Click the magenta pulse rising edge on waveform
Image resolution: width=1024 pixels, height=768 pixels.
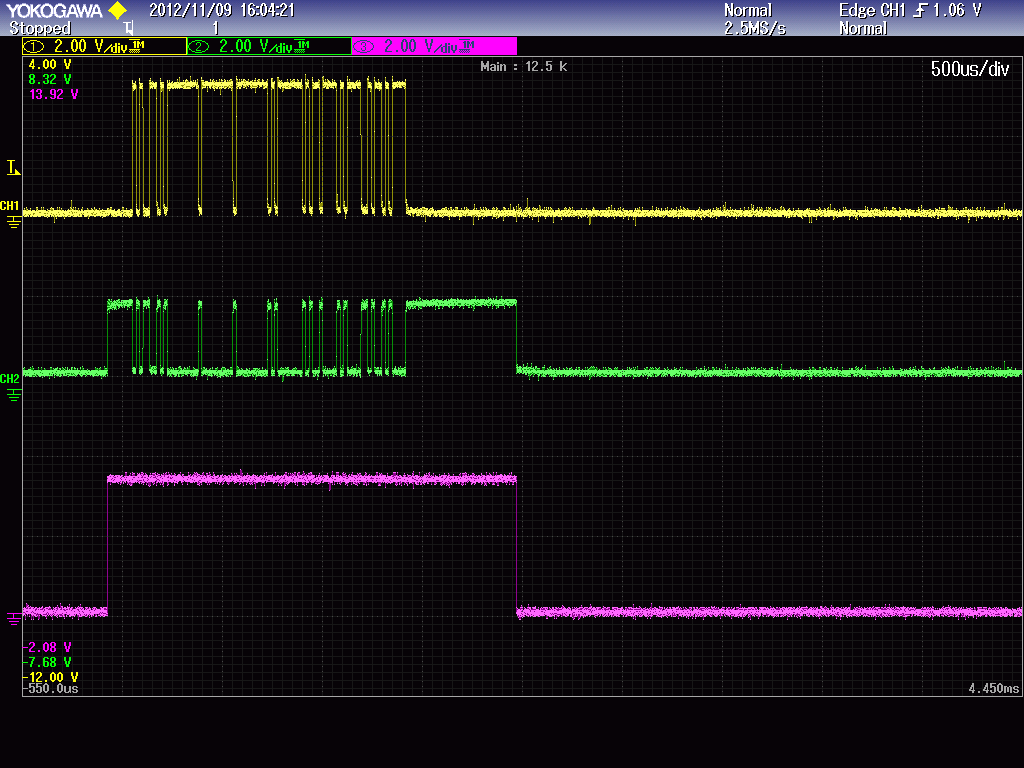pos(108,545)
